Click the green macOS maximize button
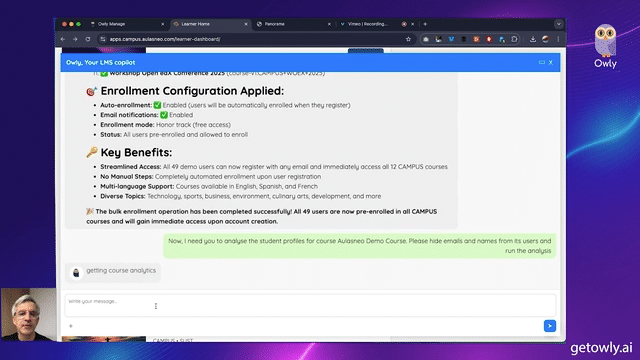The height and width of the screenshot is (360, 640). [x=78, y=24]
